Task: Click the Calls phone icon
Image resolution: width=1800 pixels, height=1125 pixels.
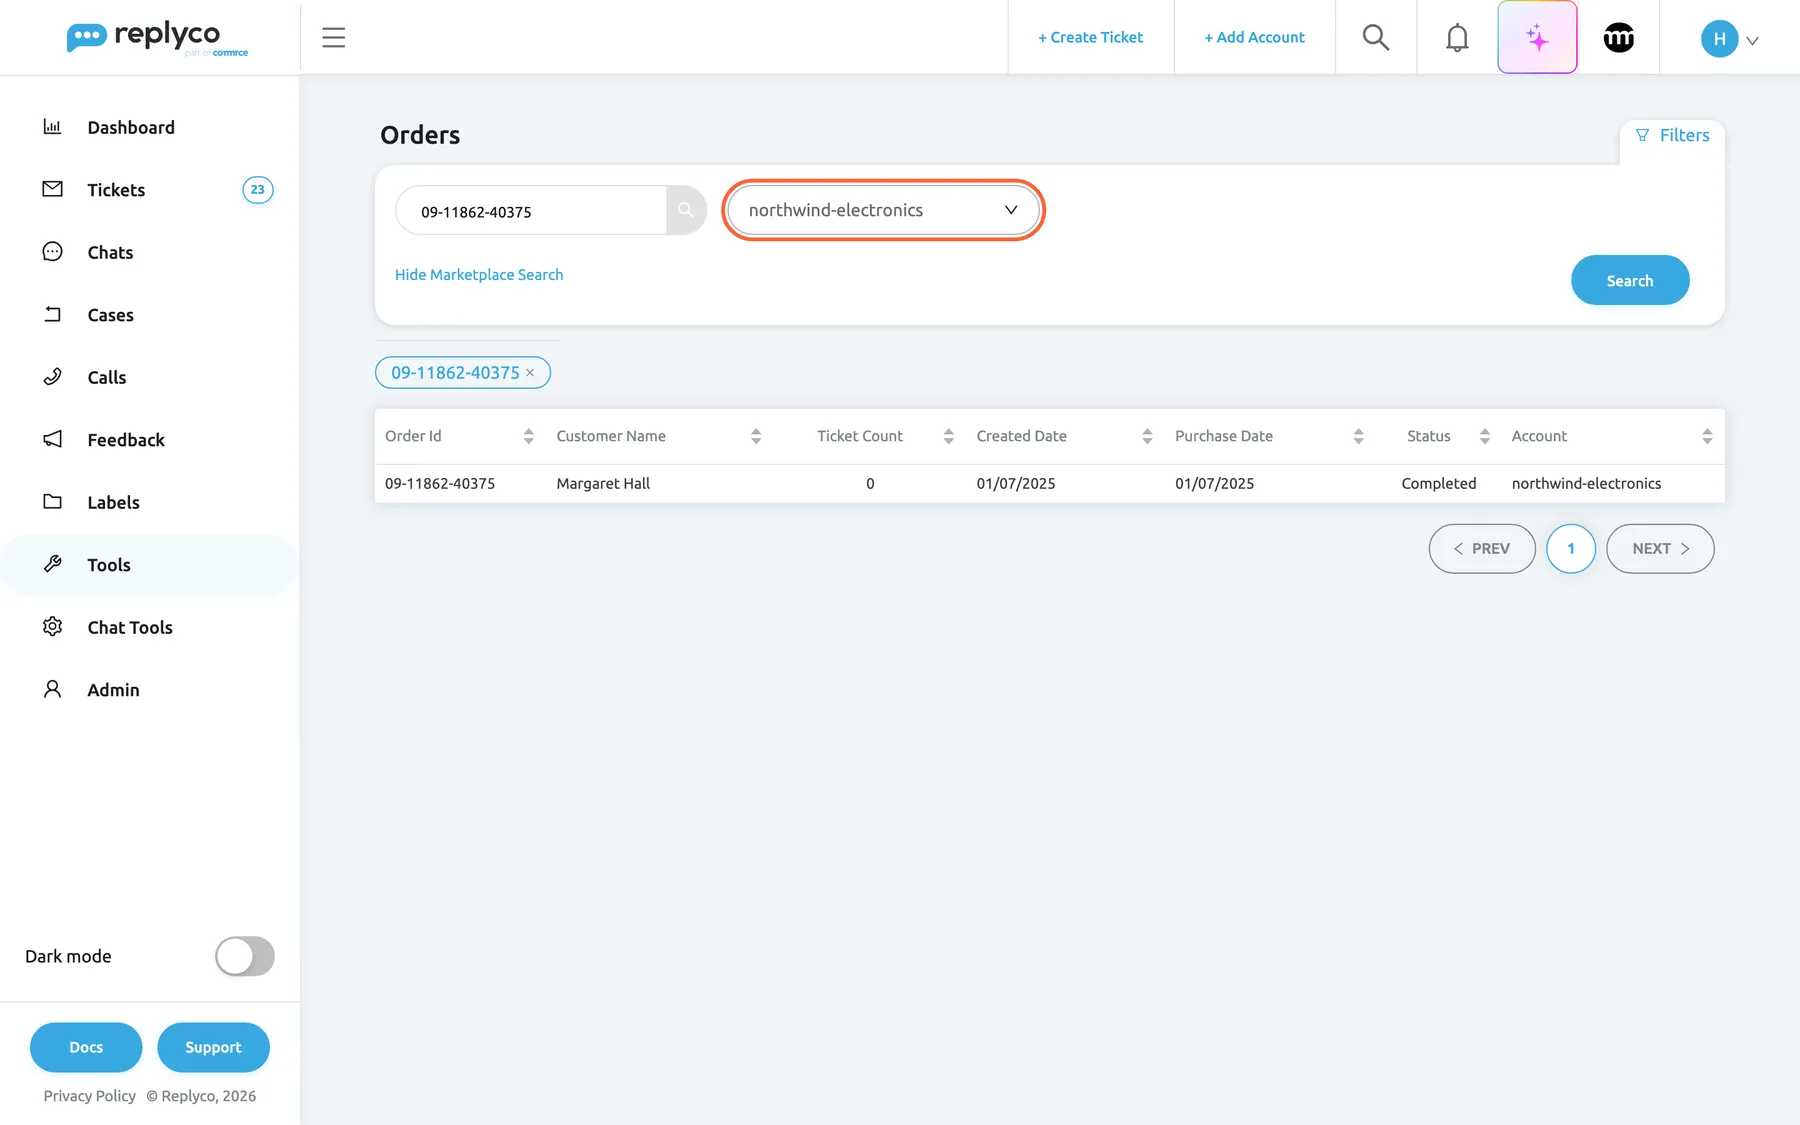Action: (x=52, y=377)
